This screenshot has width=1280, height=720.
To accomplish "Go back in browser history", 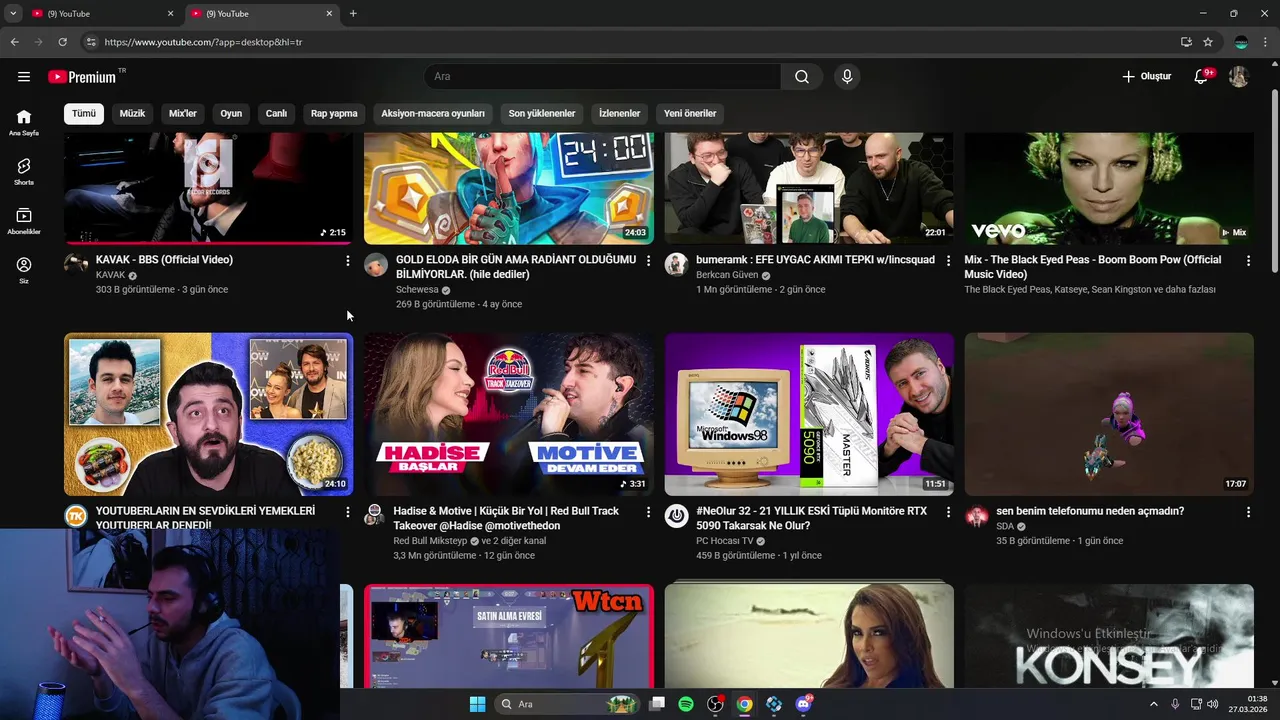I will (x=14, y=42).
